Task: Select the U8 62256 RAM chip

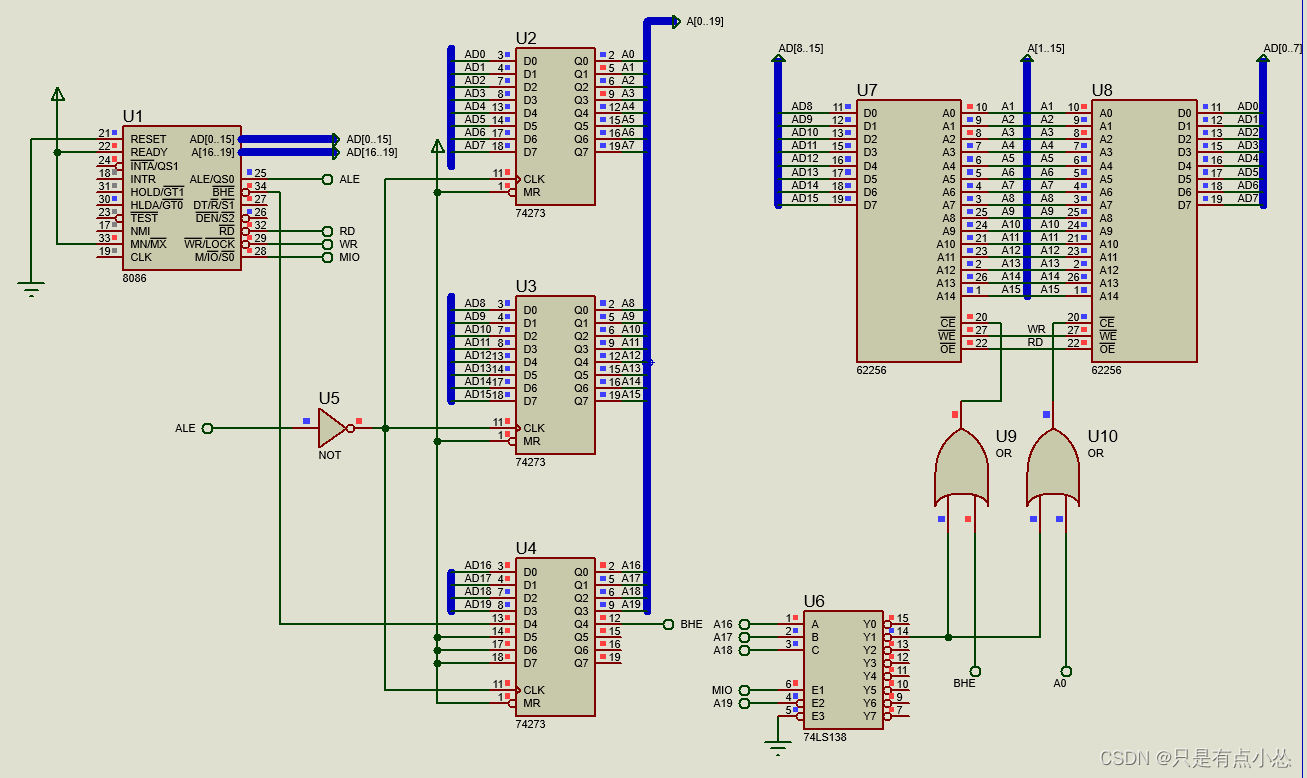Action: pos(1144,230)
